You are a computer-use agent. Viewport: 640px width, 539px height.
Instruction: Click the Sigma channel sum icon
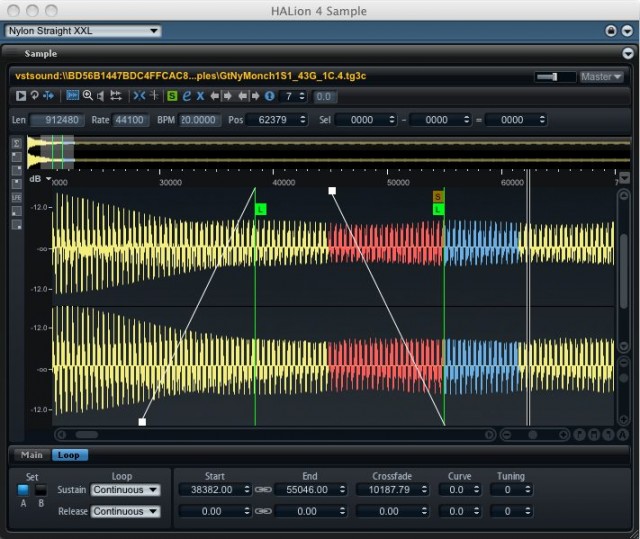(x=17, y=144)
